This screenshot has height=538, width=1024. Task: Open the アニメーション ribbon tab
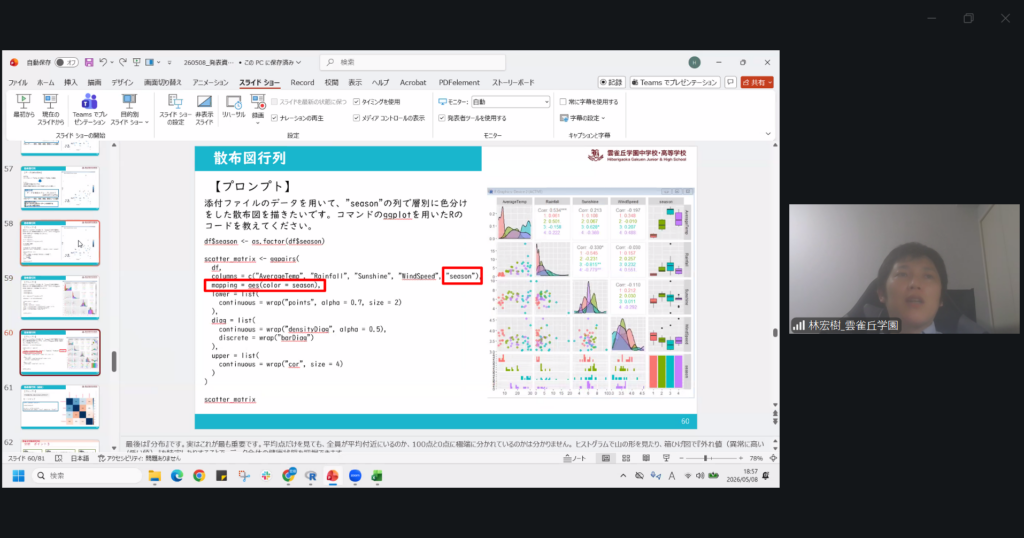[x=210, y=83]
